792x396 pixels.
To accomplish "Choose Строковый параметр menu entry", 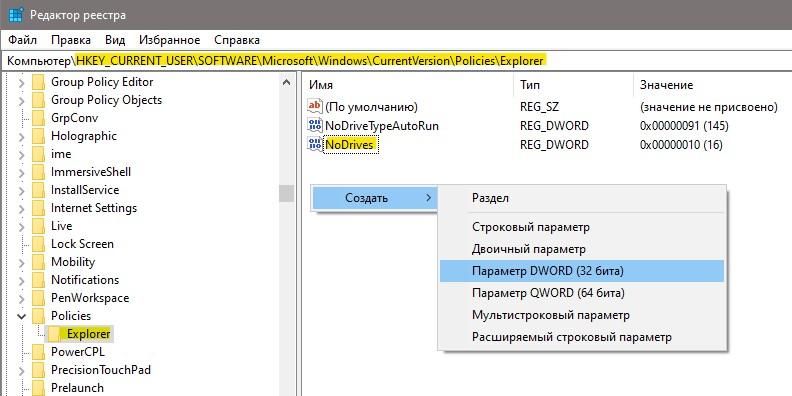I will point(582,227).
